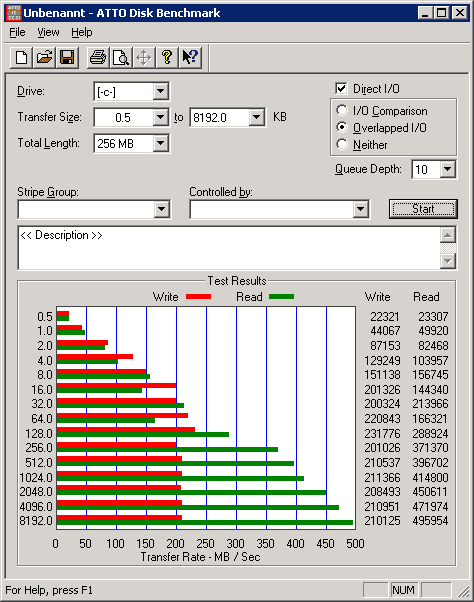Click the read value 495954
The width and height of the screenshot is (474, 602).
coord(430,521)
